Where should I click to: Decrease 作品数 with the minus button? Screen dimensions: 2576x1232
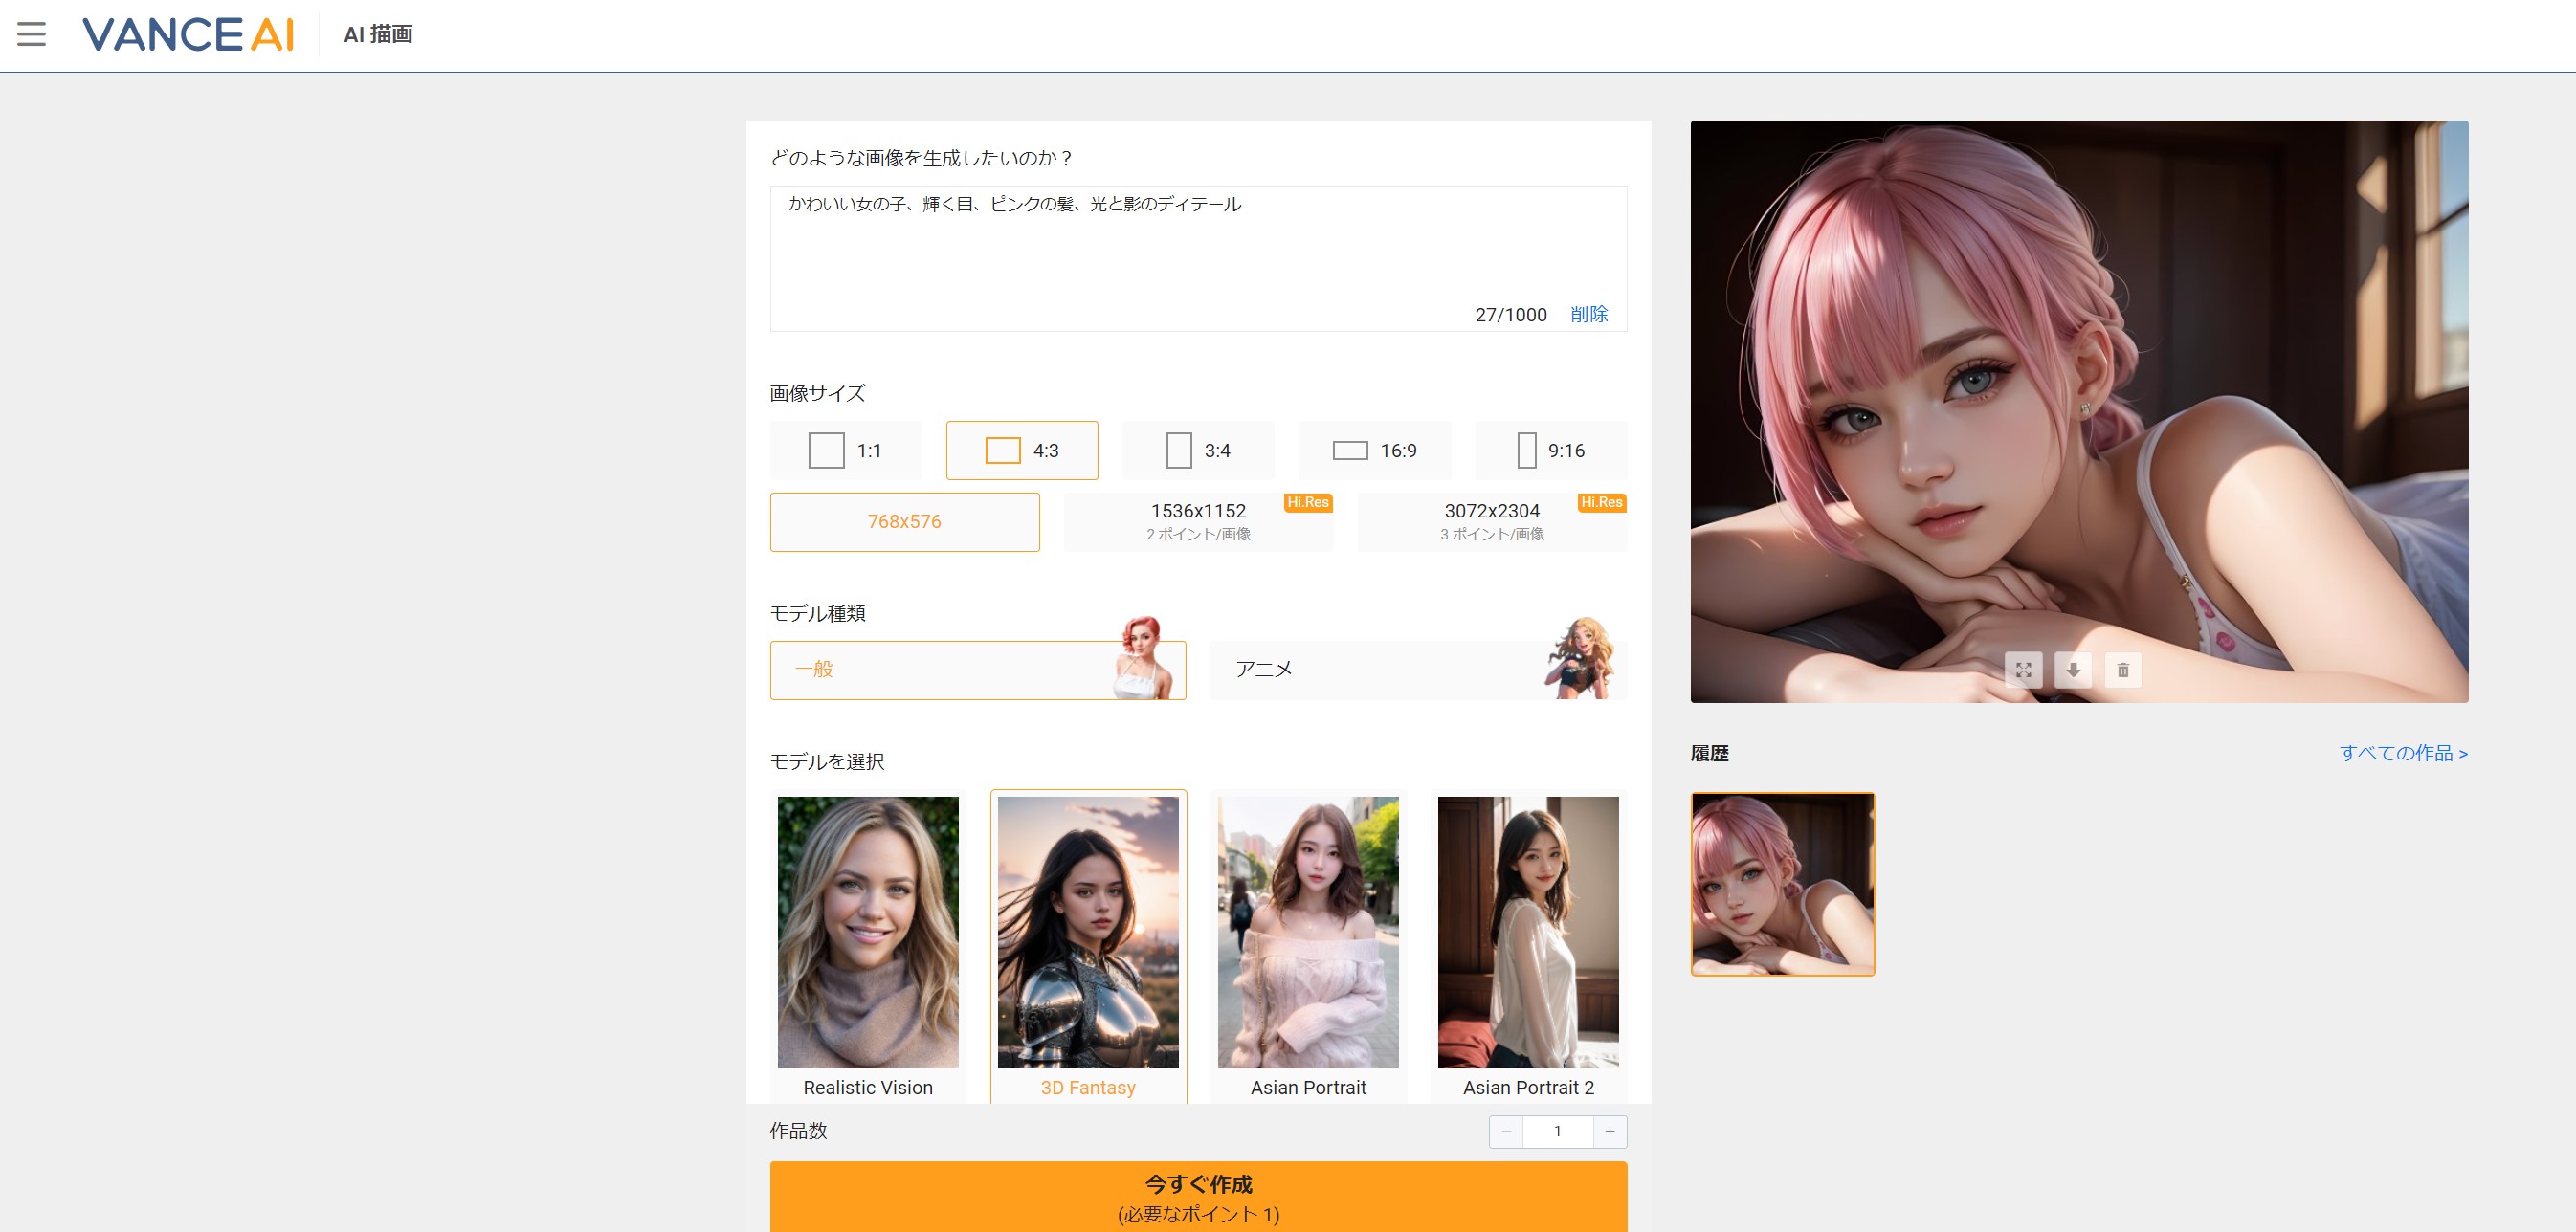1505,1131
